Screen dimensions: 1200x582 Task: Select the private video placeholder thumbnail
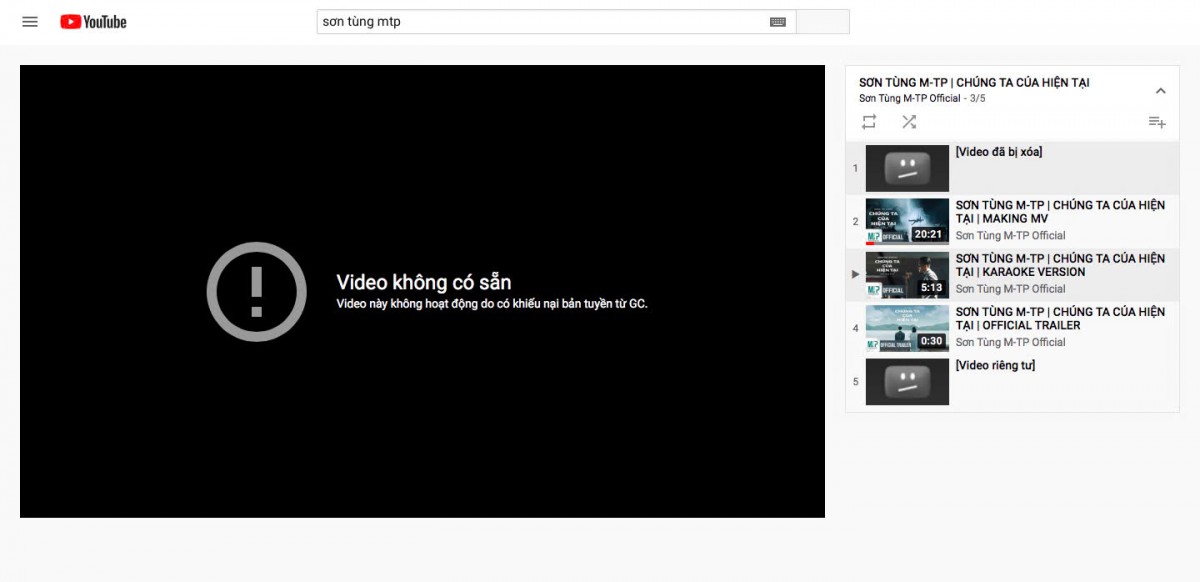(907, 382)
